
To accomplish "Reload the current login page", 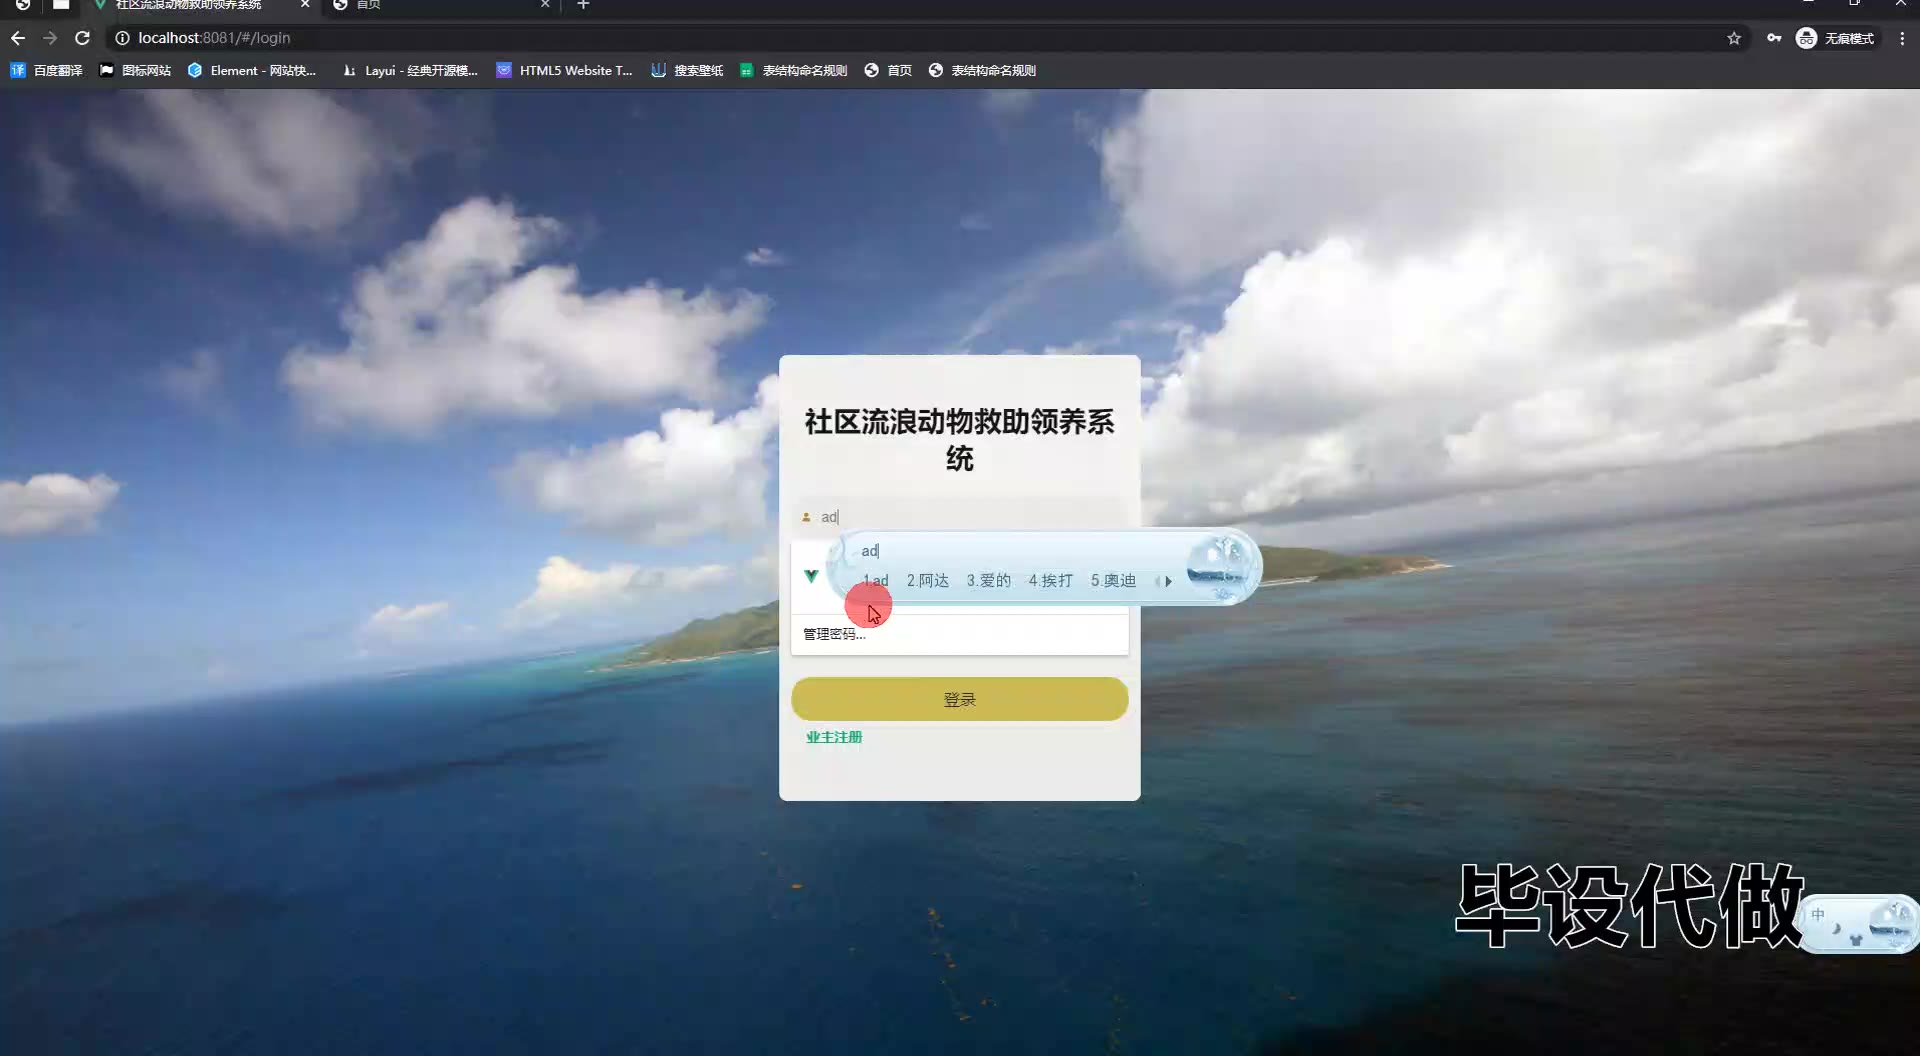I will pyautogui.click(x=83, y=38).
